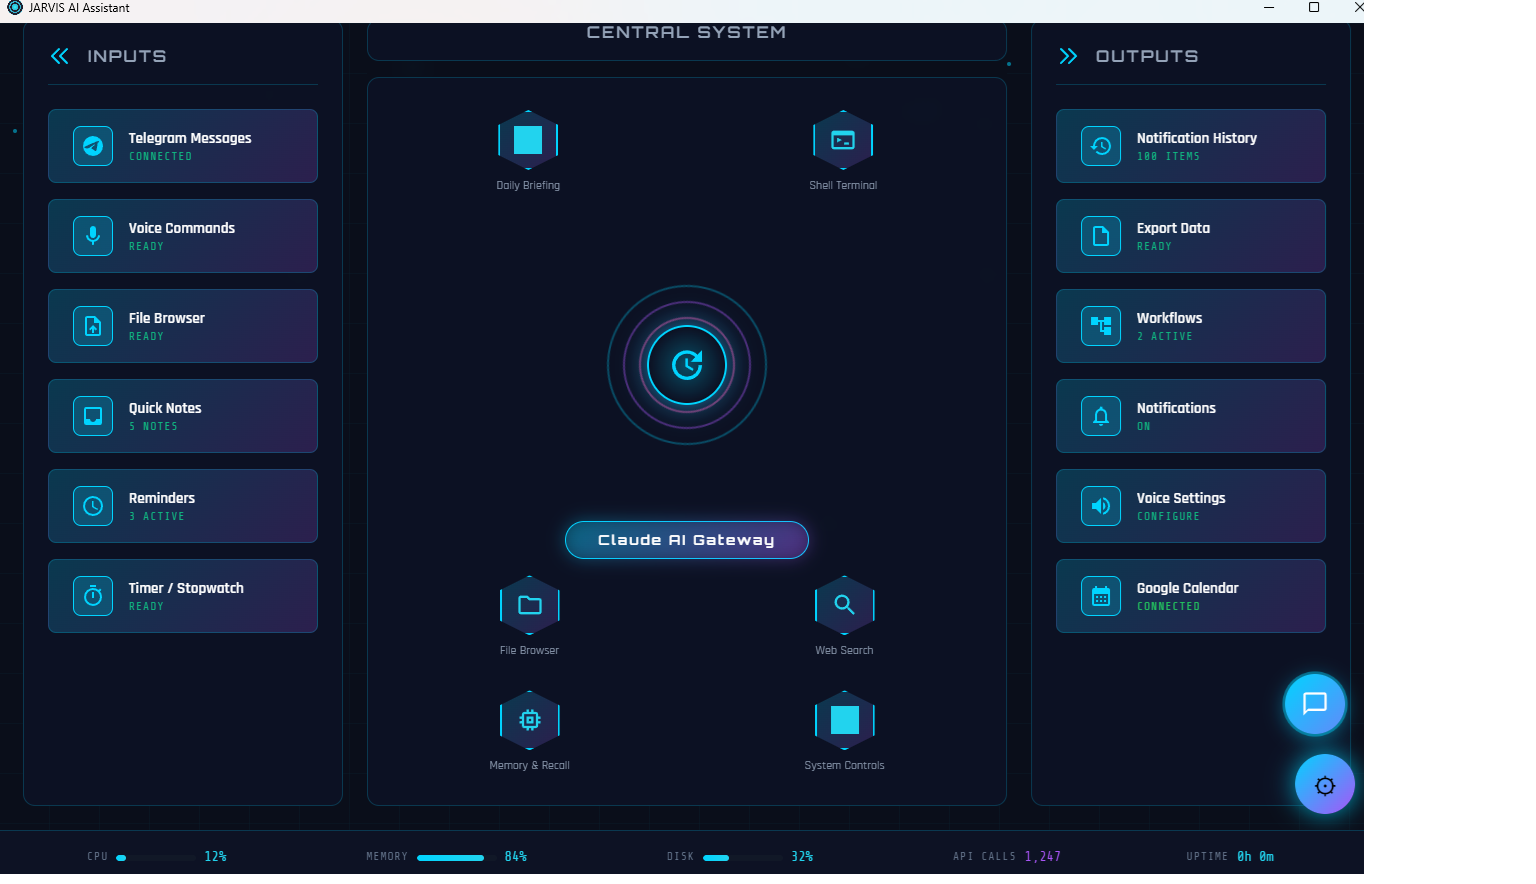Collapse the Outputs panel with the double chevron

(x=1068, y=56)
